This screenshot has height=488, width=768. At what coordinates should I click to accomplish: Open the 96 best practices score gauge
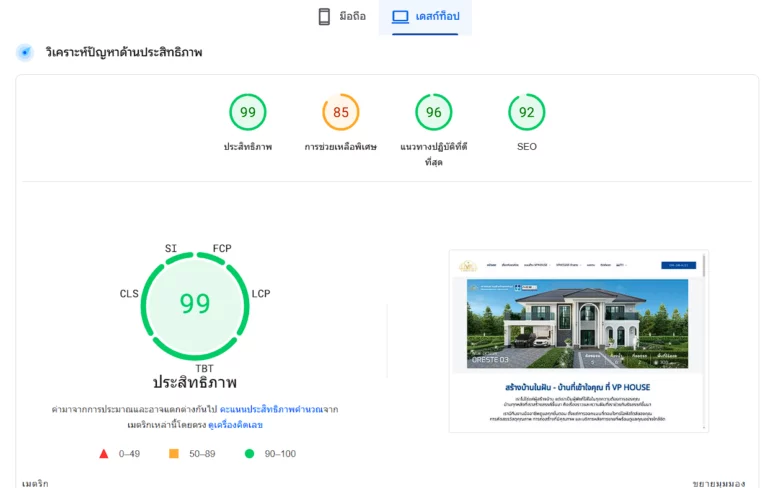[433, 112]
